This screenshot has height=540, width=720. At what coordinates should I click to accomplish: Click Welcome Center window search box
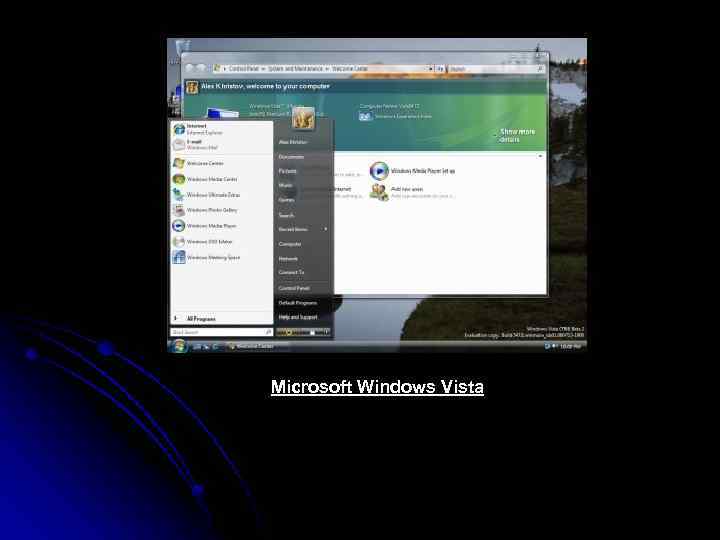tap(496, 68)
